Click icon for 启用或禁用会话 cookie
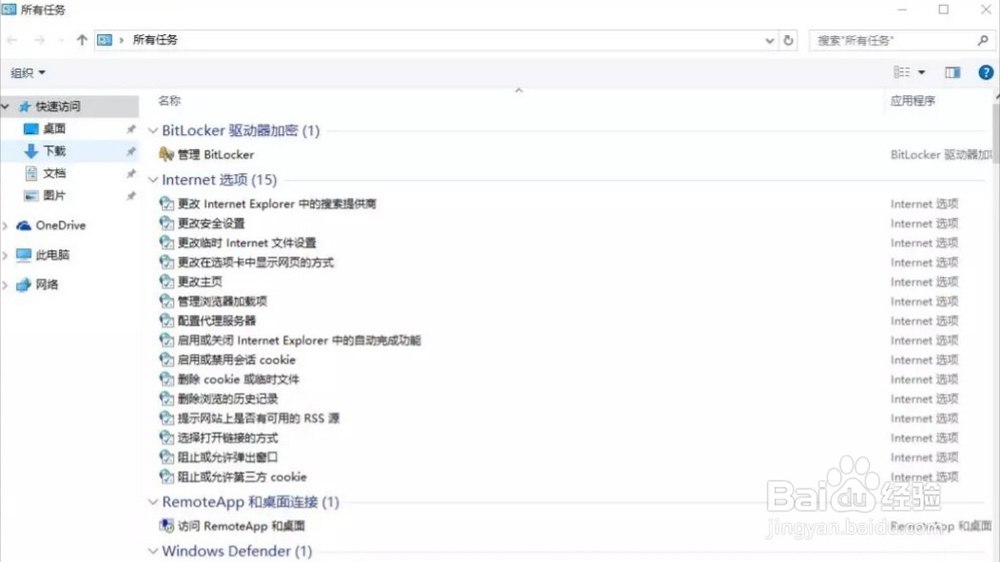This screenshot has height=562, width=1000. point(166,360)
